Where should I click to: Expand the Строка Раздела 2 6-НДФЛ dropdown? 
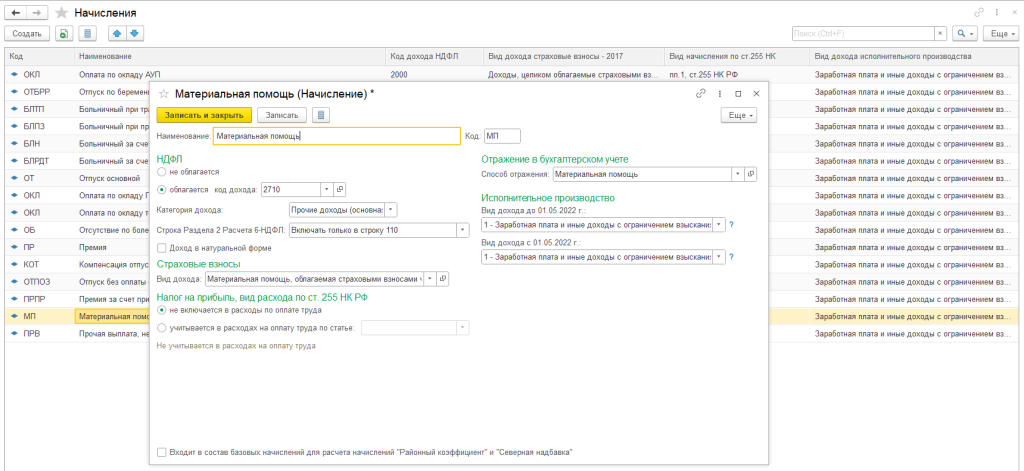pyautogui.click(x=462, y=230)
